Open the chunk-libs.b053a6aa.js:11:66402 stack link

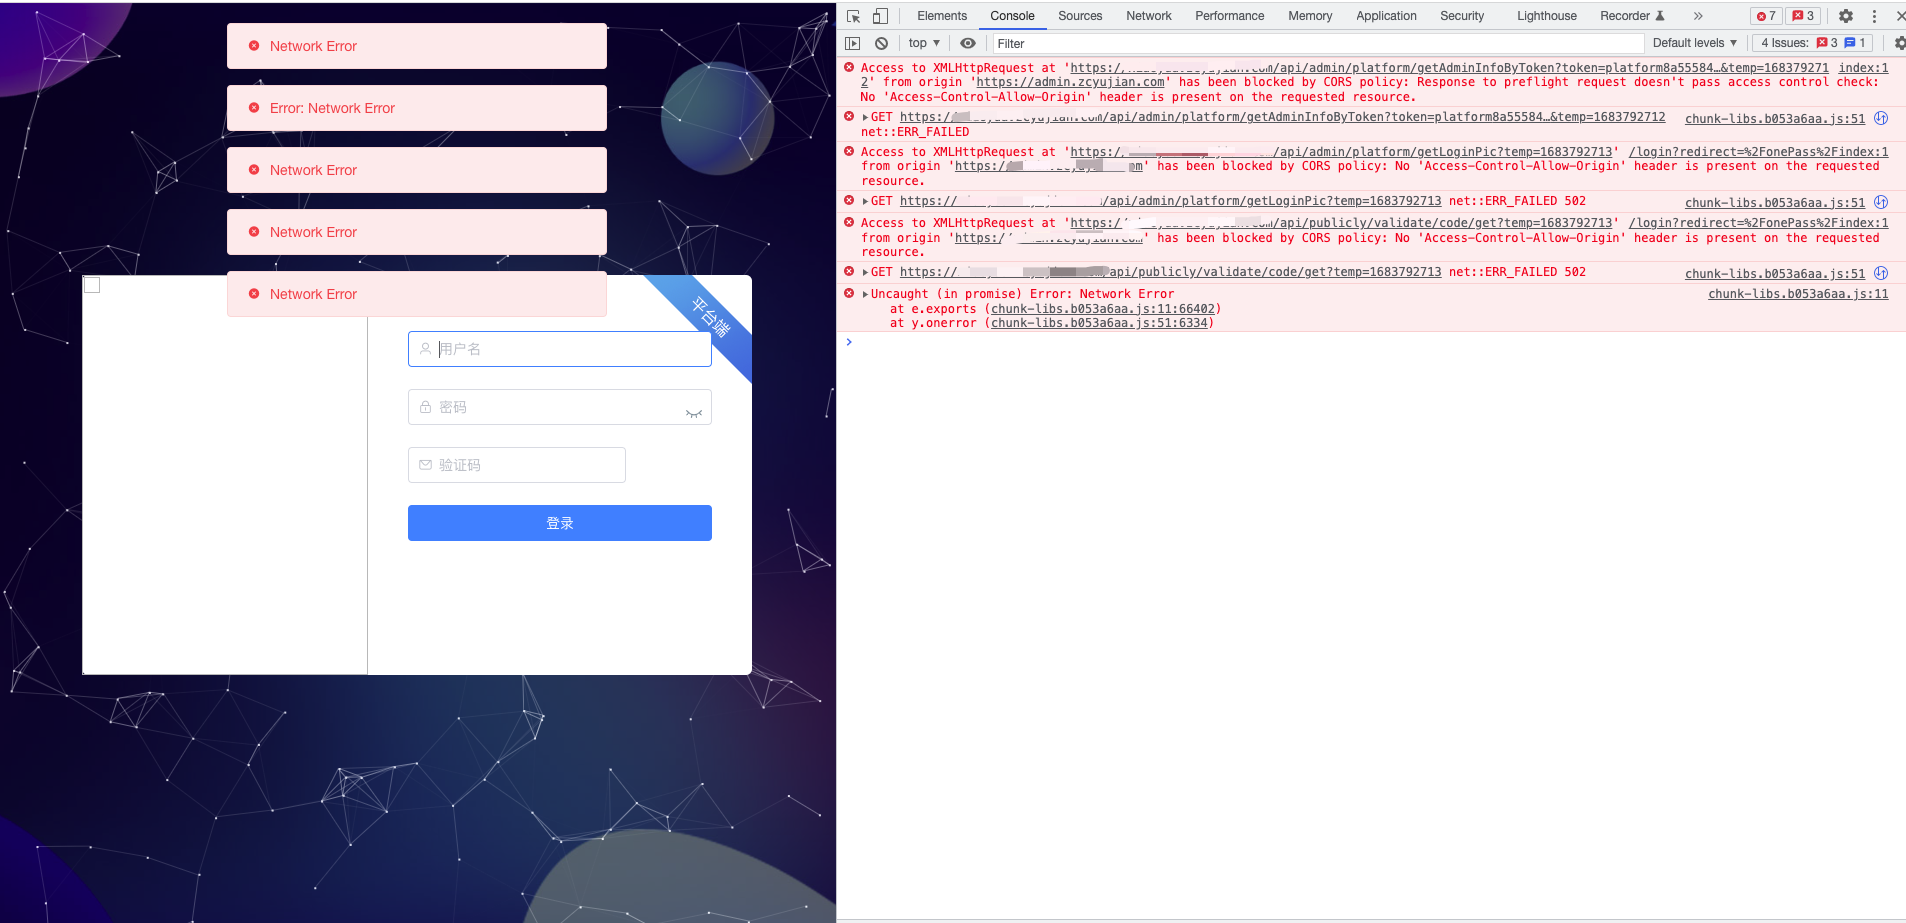pyautogui.click(x=1103, y=309)
